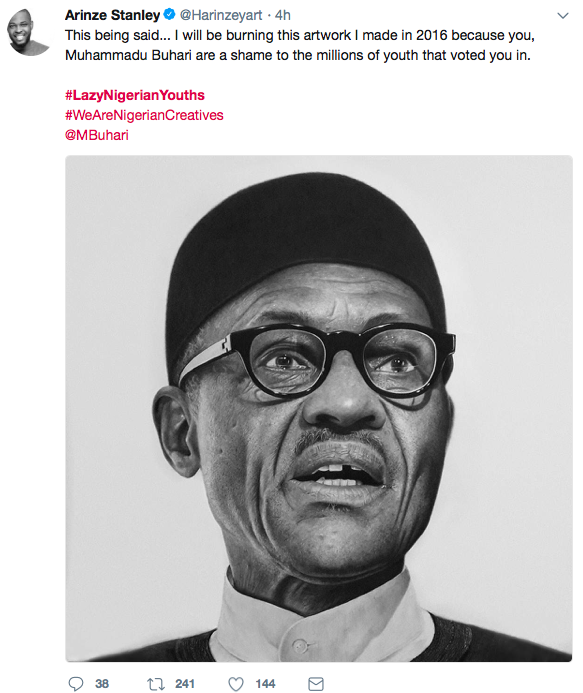Click the blue verified badge next to name
This screenshot has width=583, height=693.
click(x=169, y=15)
